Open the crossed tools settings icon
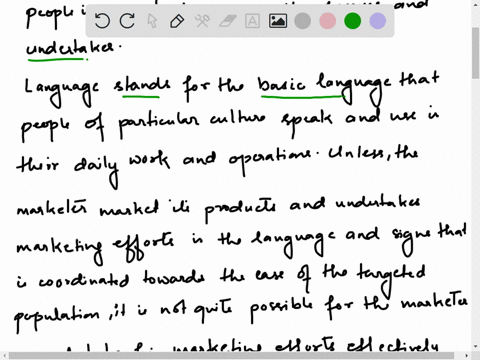This screenshot has width=480, height=360. 202,21
